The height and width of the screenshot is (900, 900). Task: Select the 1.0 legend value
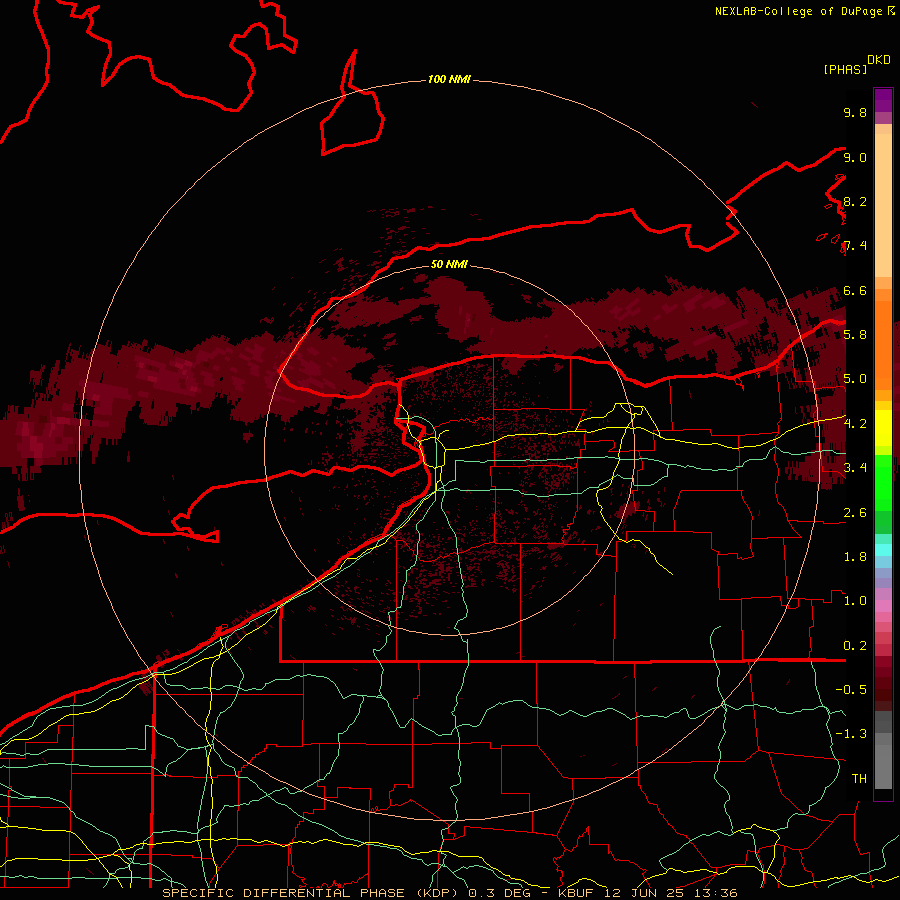click(855, 601)
